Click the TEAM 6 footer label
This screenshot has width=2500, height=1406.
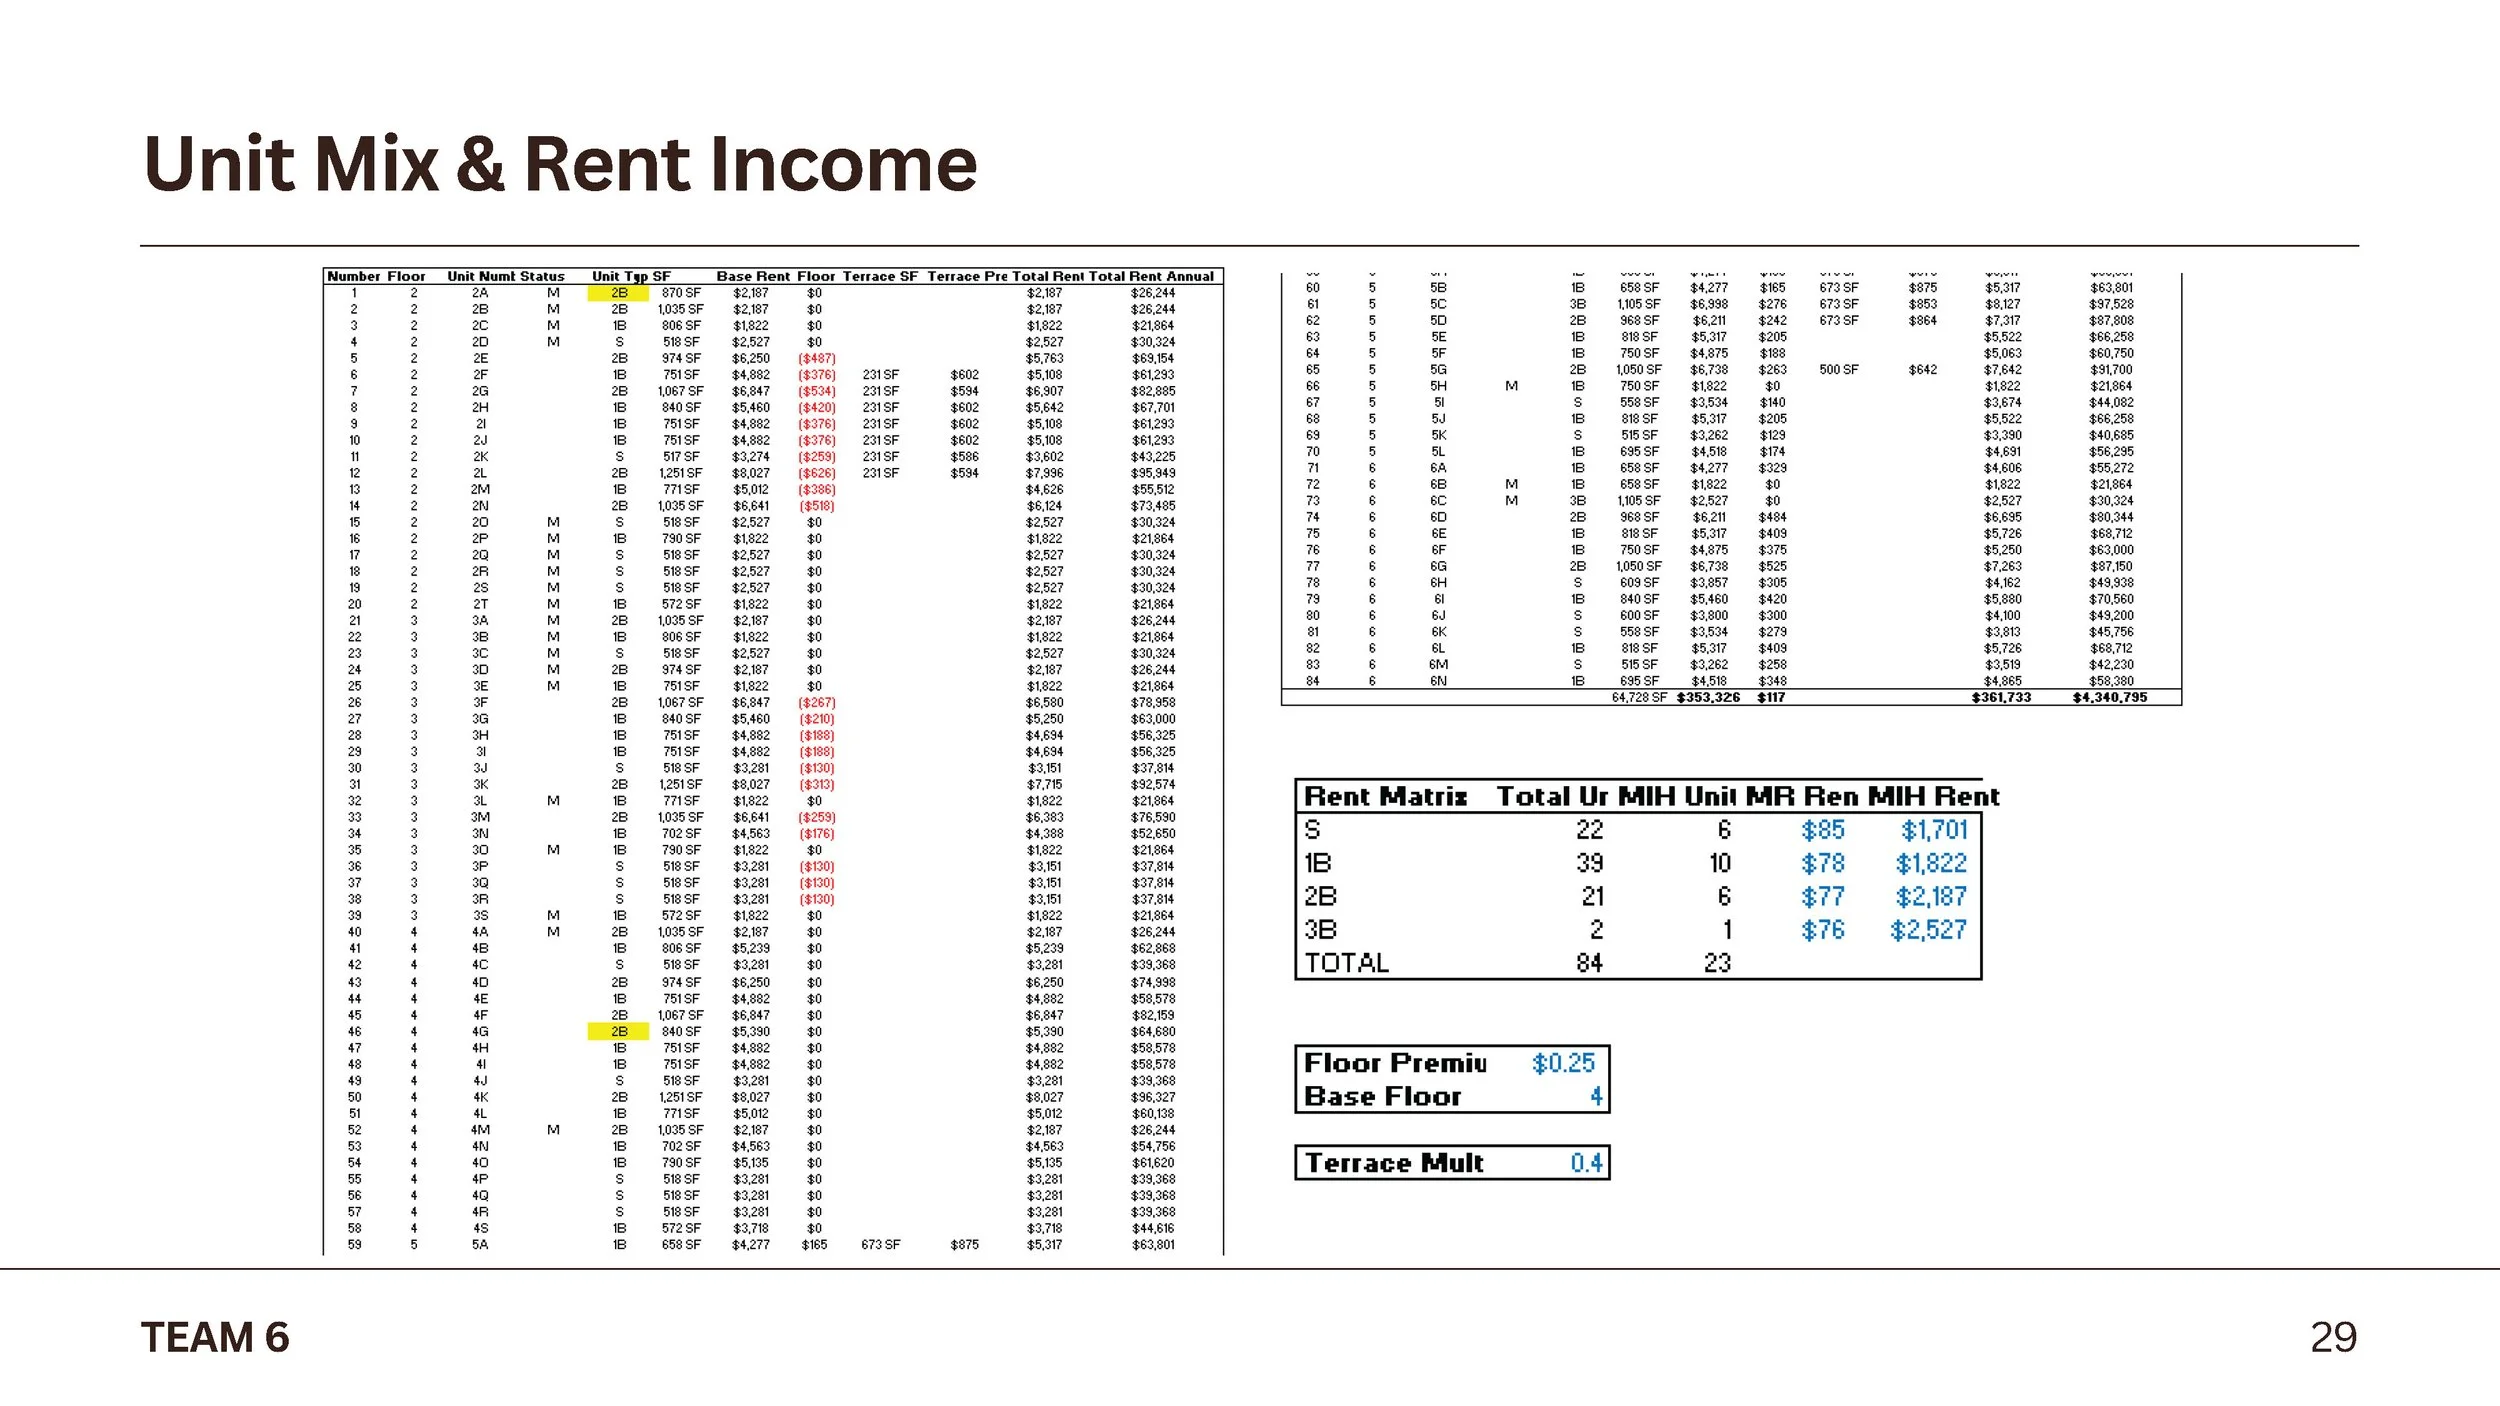point(215,1335)
